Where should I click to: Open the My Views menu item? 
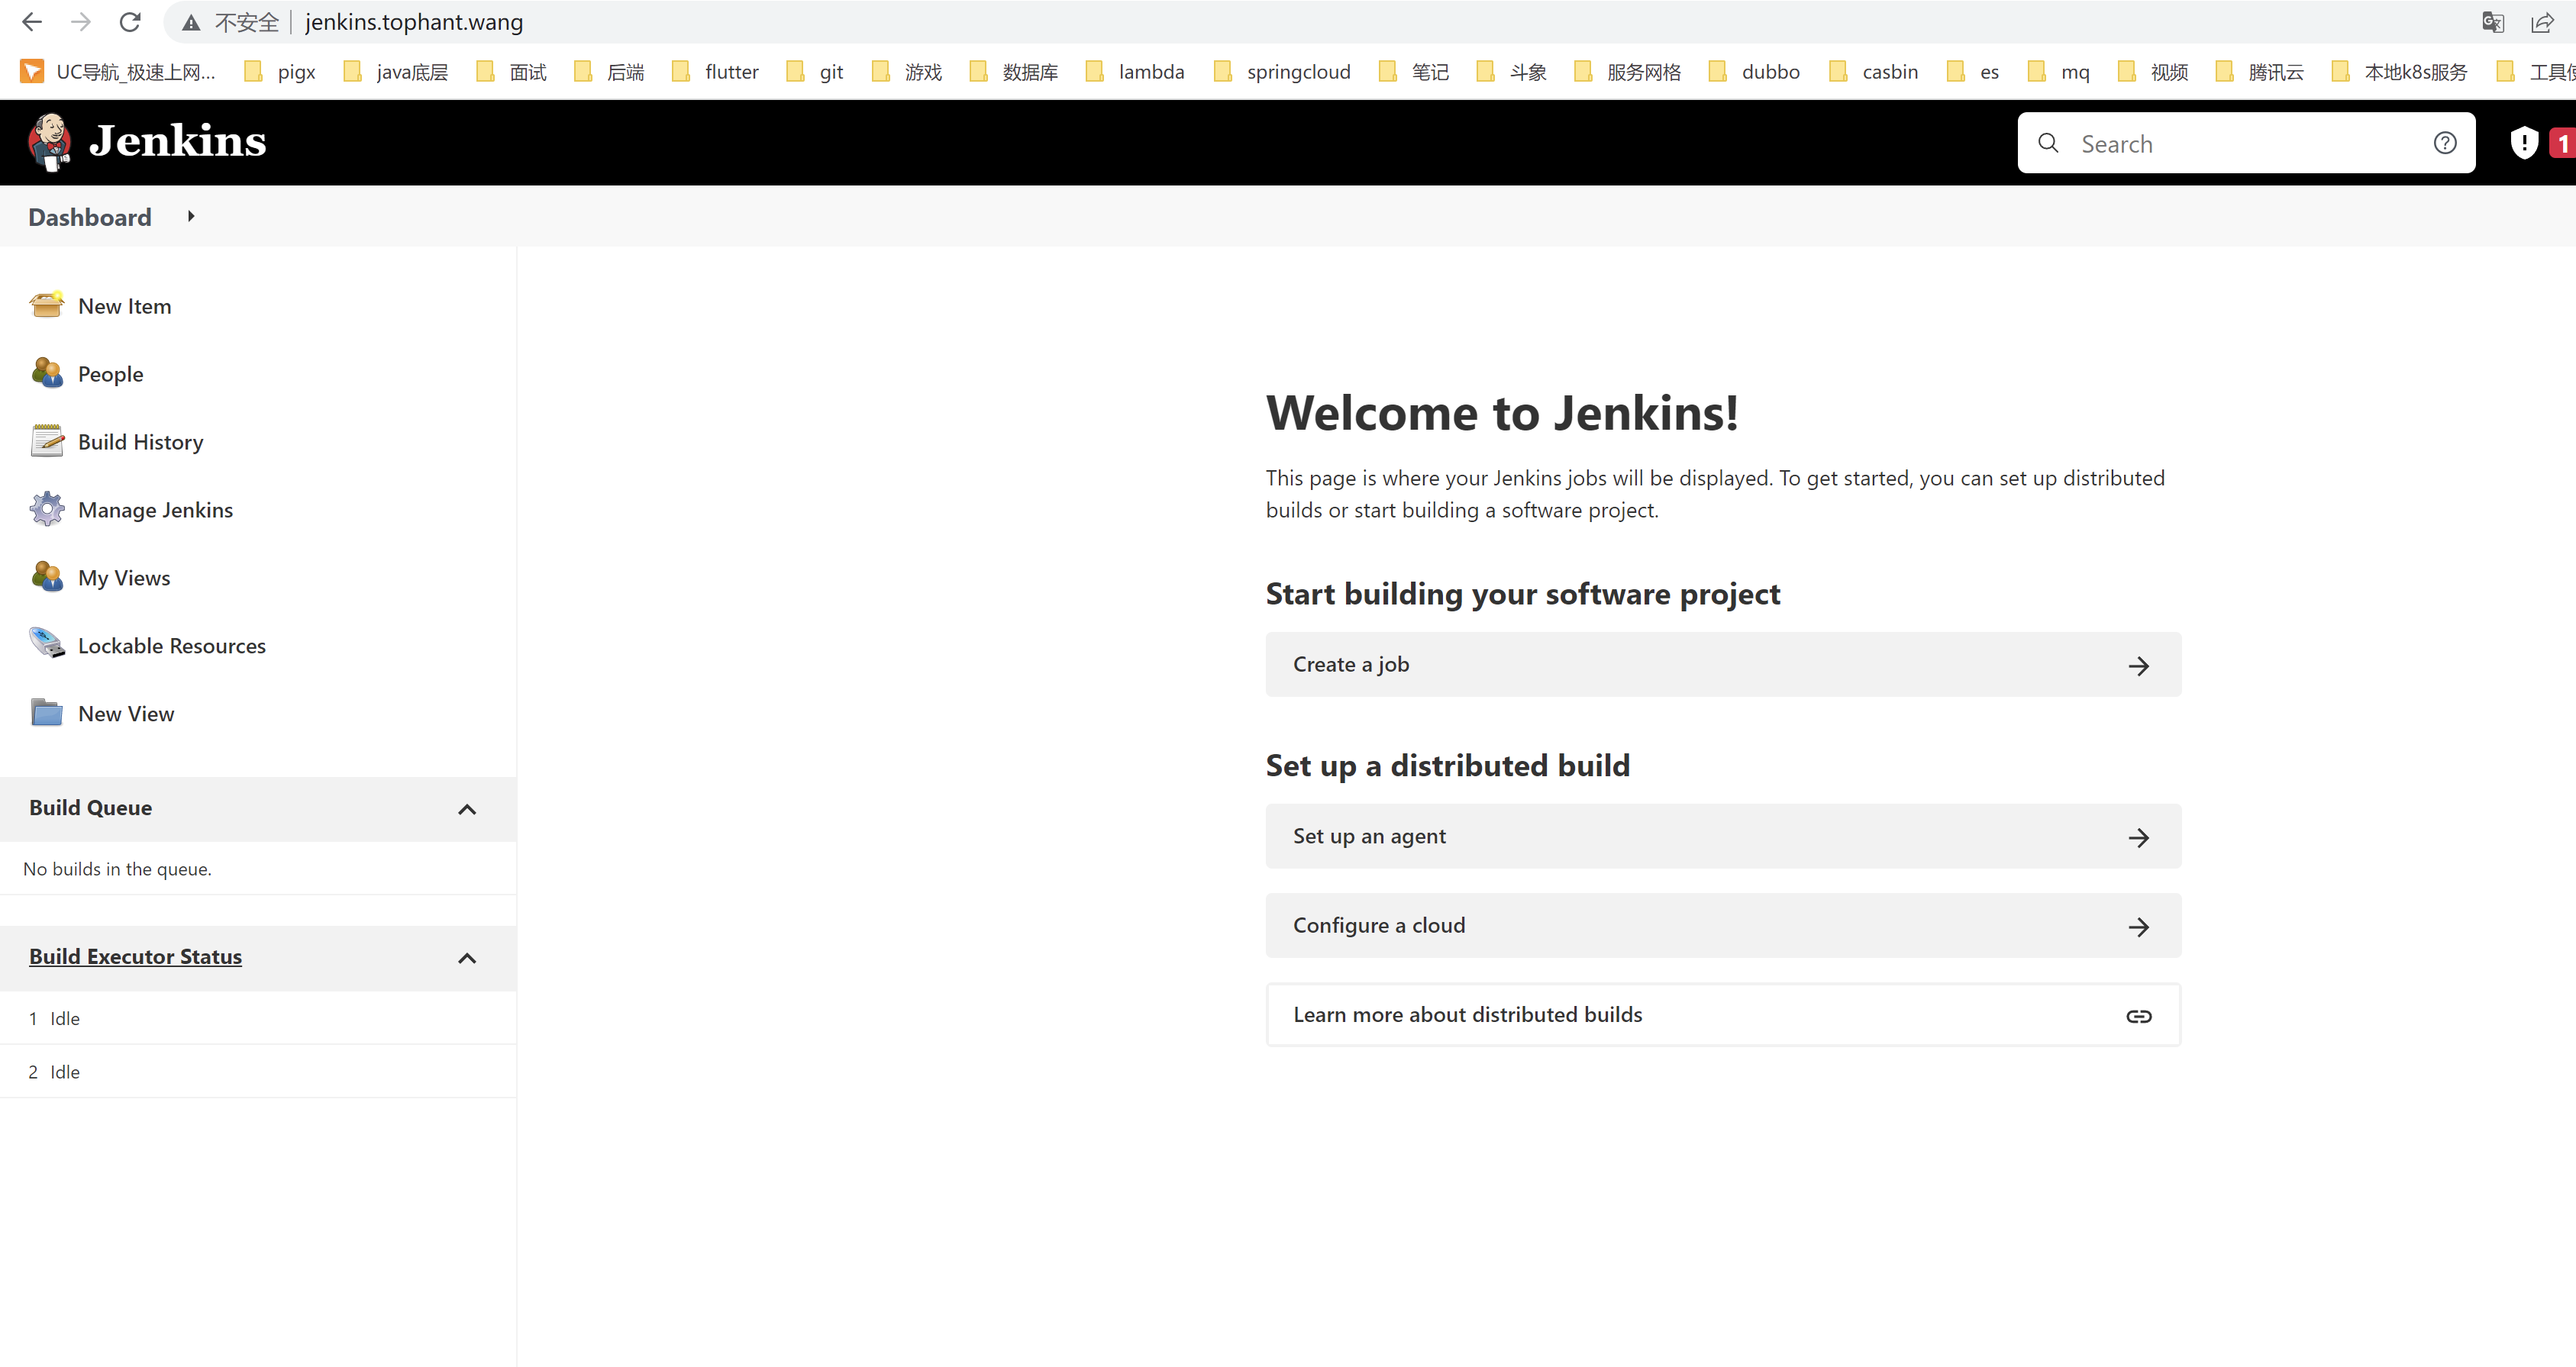click(124, 578)
